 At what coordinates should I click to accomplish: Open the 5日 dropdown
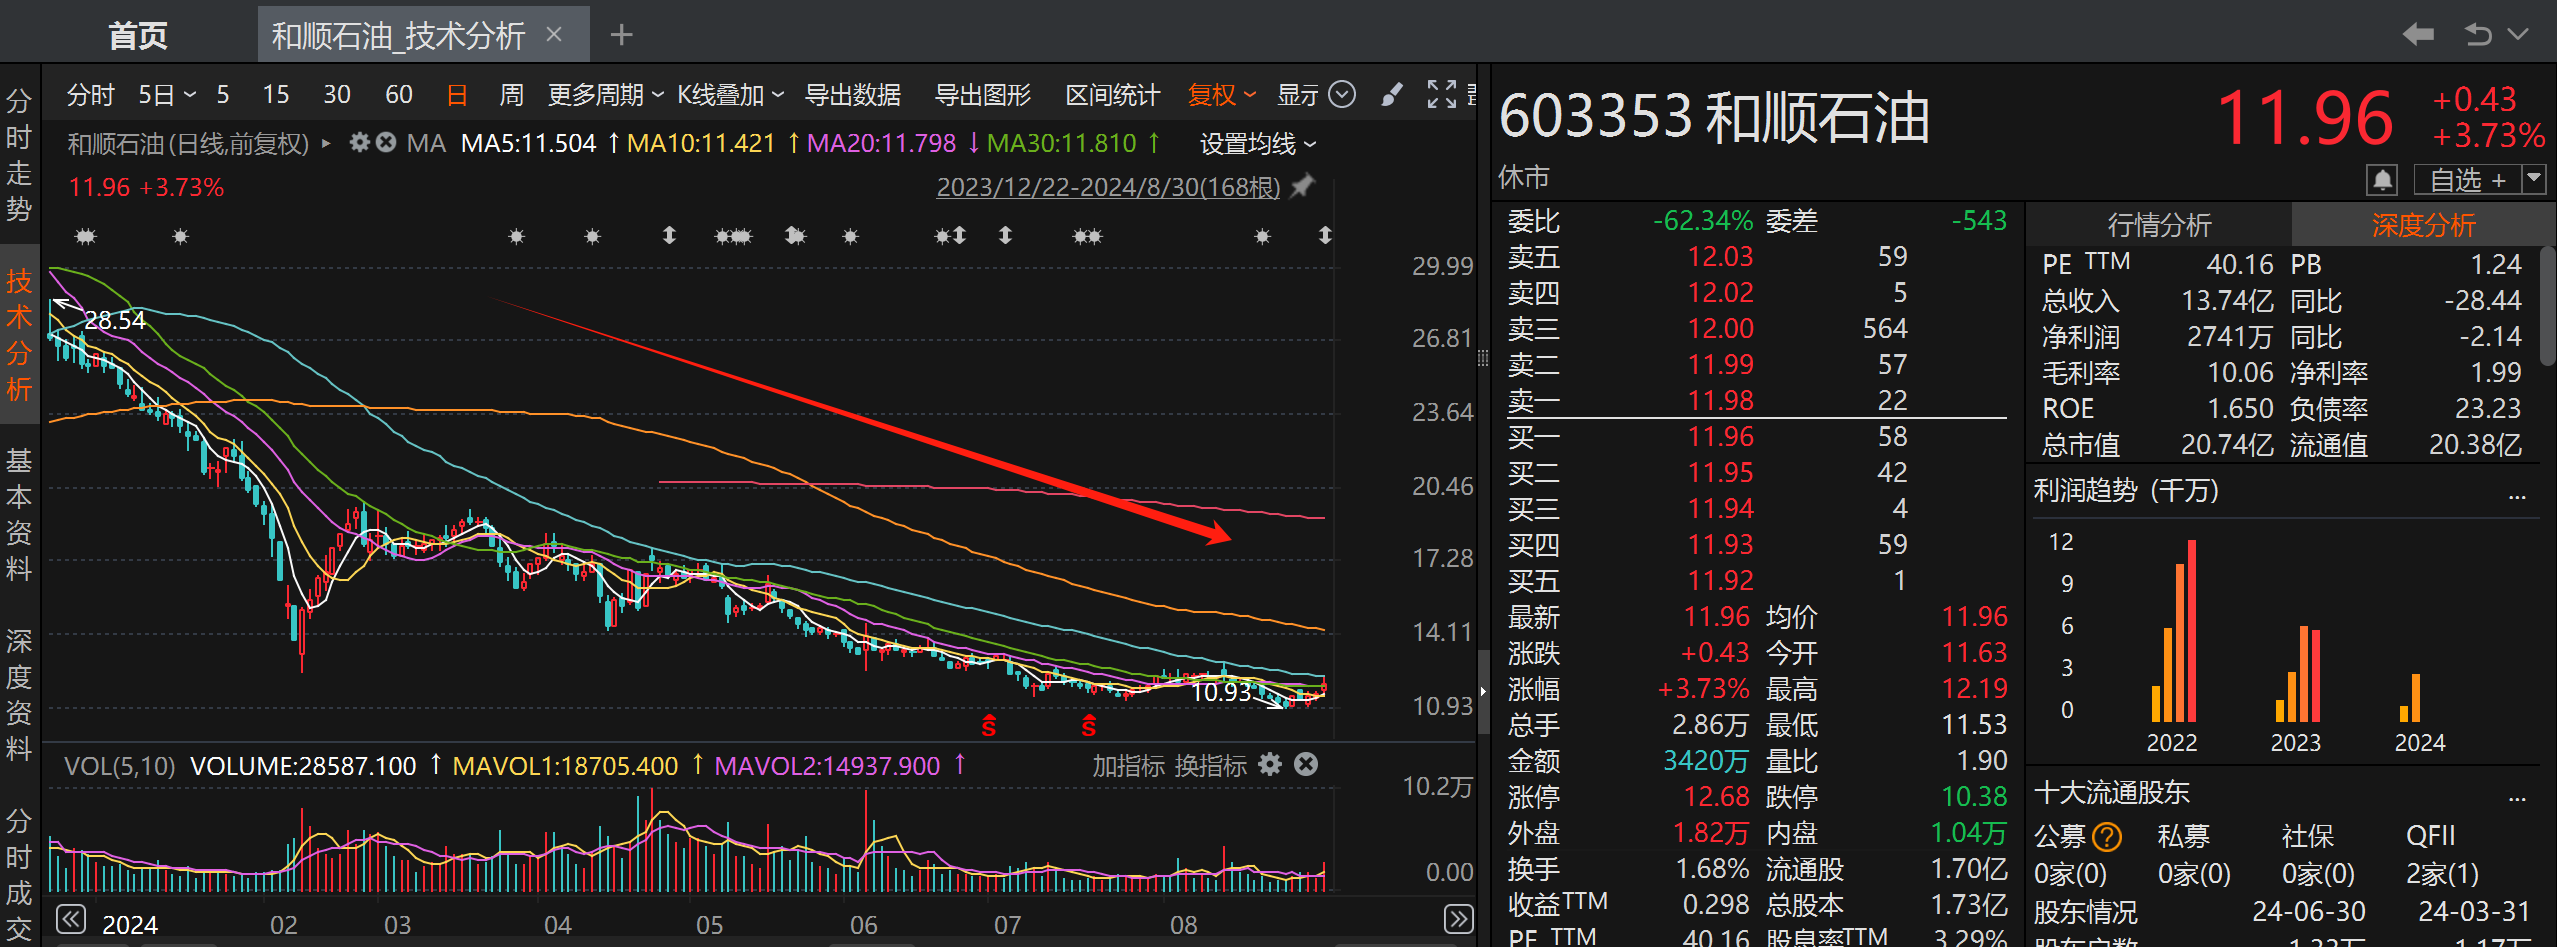coord(167,95)
